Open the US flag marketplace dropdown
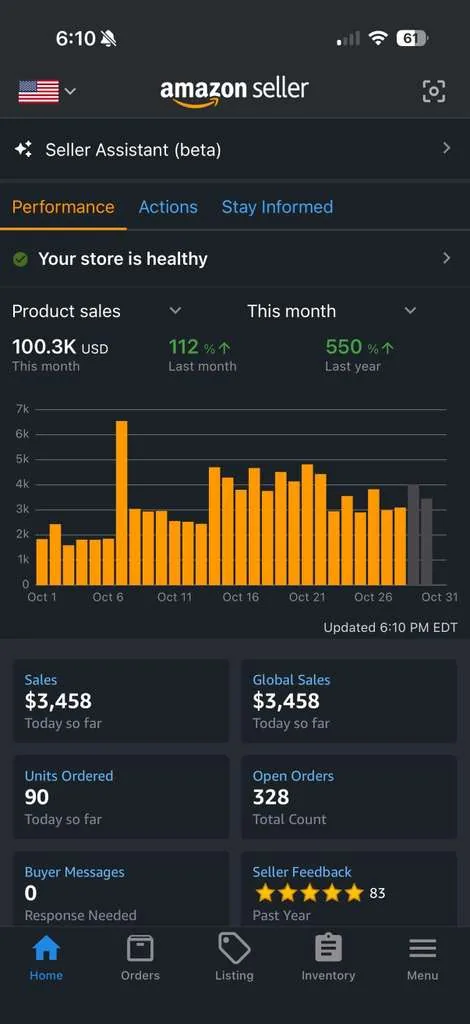This screenshot has width=470, height=1024. coord(47,91)
